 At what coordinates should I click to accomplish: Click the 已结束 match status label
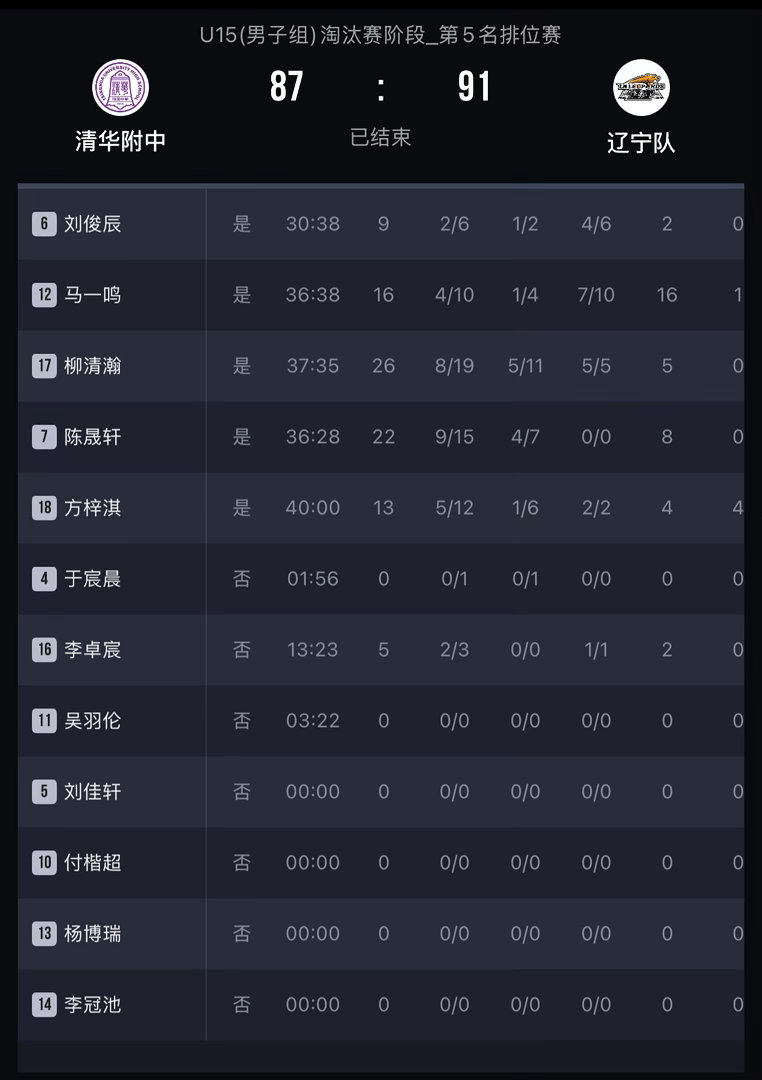[380, 137]
